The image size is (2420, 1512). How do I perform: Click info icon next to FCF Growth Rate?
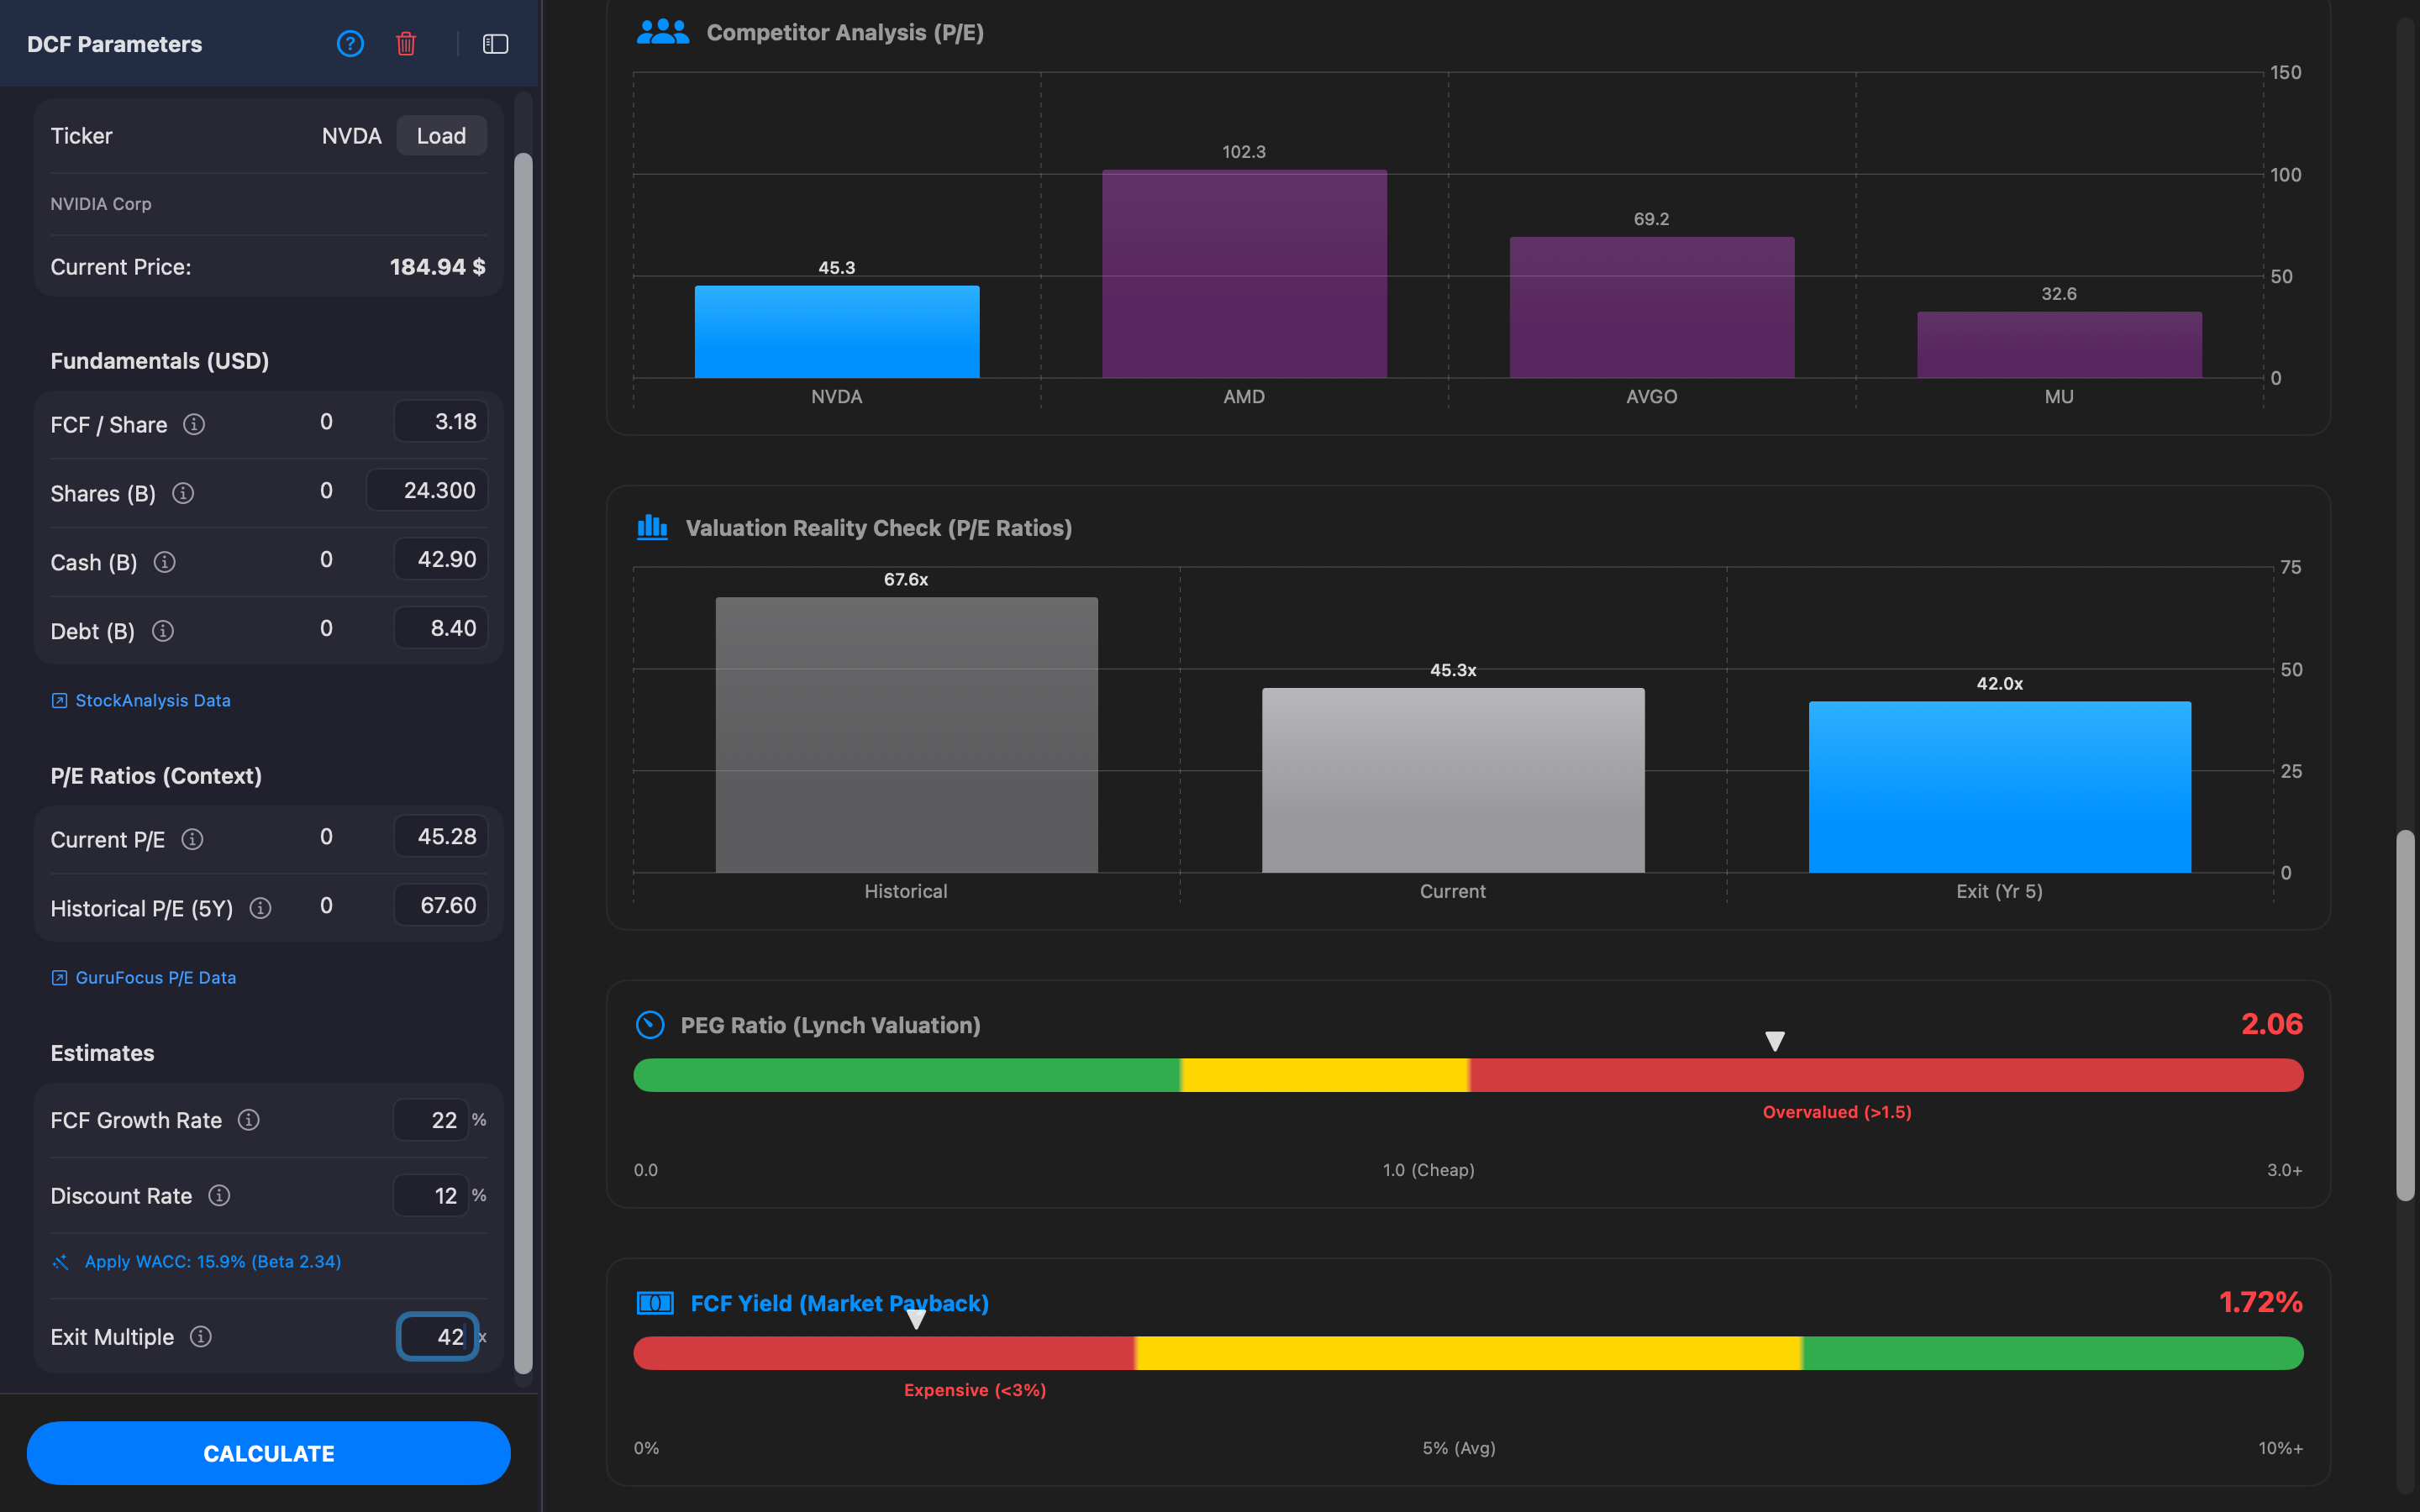(x=249, y=1120)
